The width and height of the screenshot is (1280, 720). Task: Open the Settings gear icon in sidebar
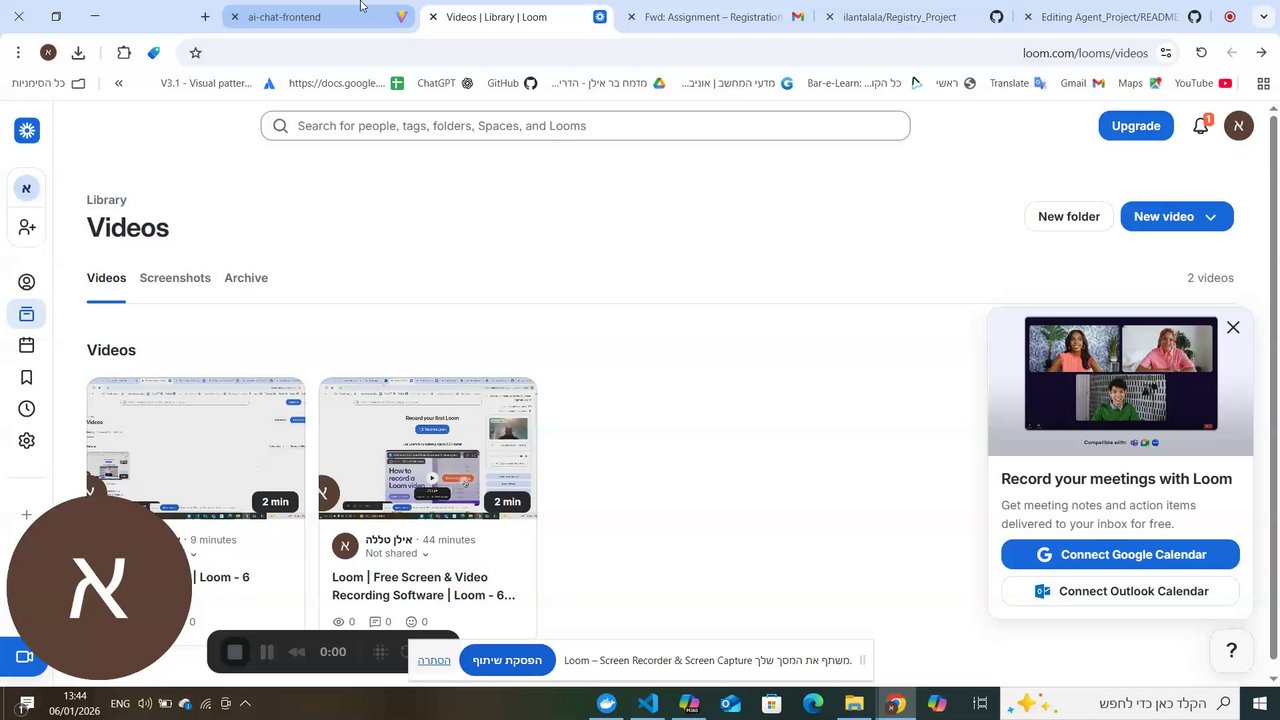point(27,440)
